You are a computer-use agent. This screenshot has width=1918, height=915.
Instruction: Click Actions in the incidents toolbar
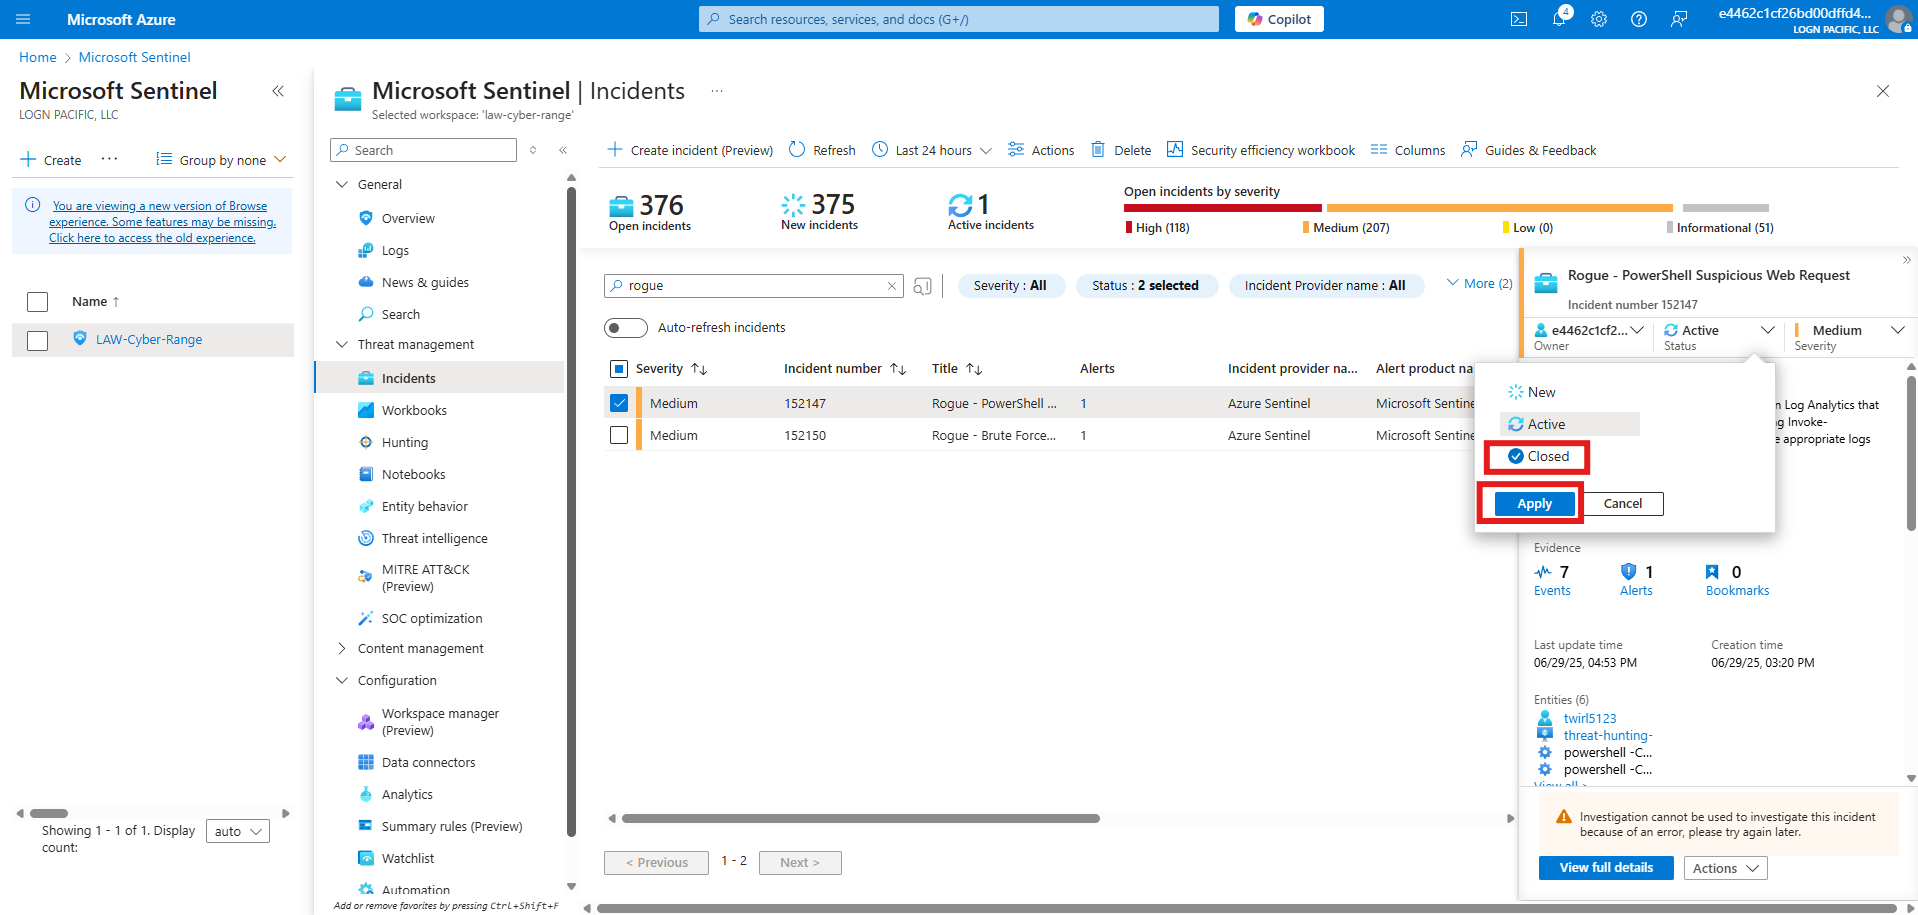point(1041,150)
